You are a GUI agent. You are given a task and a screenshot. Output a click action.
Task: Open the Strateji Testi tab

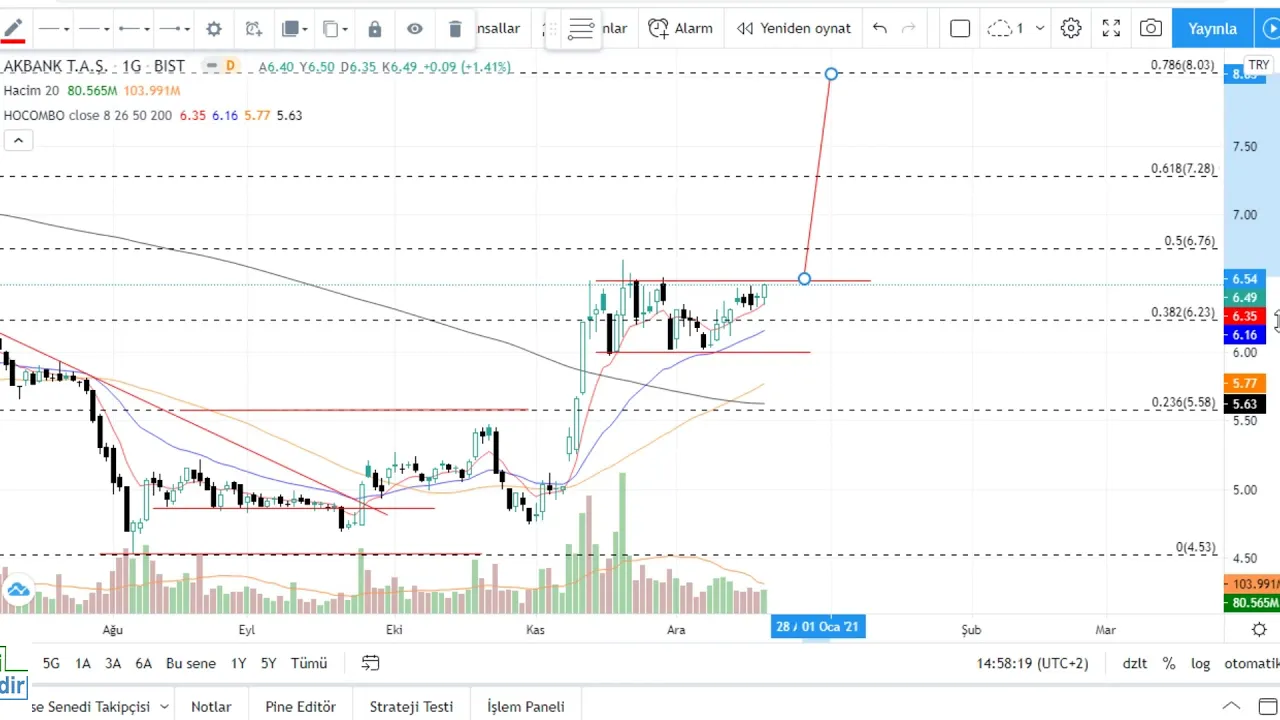[x=411, y=706]
